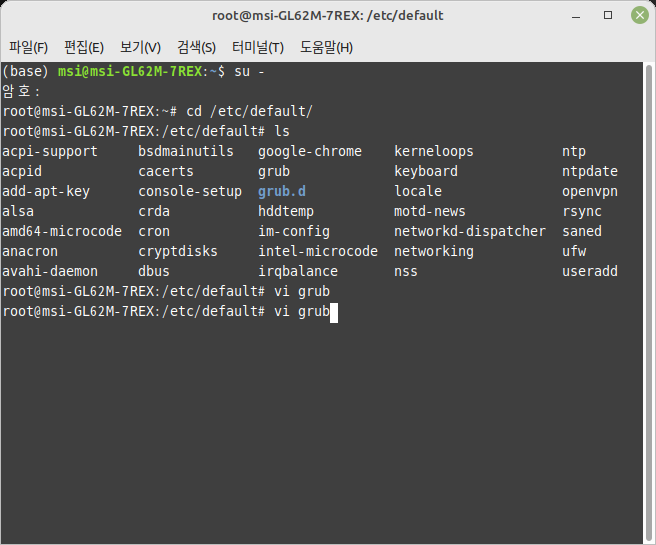This screenshot has height=545, width=656.
Task: Click the useradd entry
Action: click(x=590, y=271)
